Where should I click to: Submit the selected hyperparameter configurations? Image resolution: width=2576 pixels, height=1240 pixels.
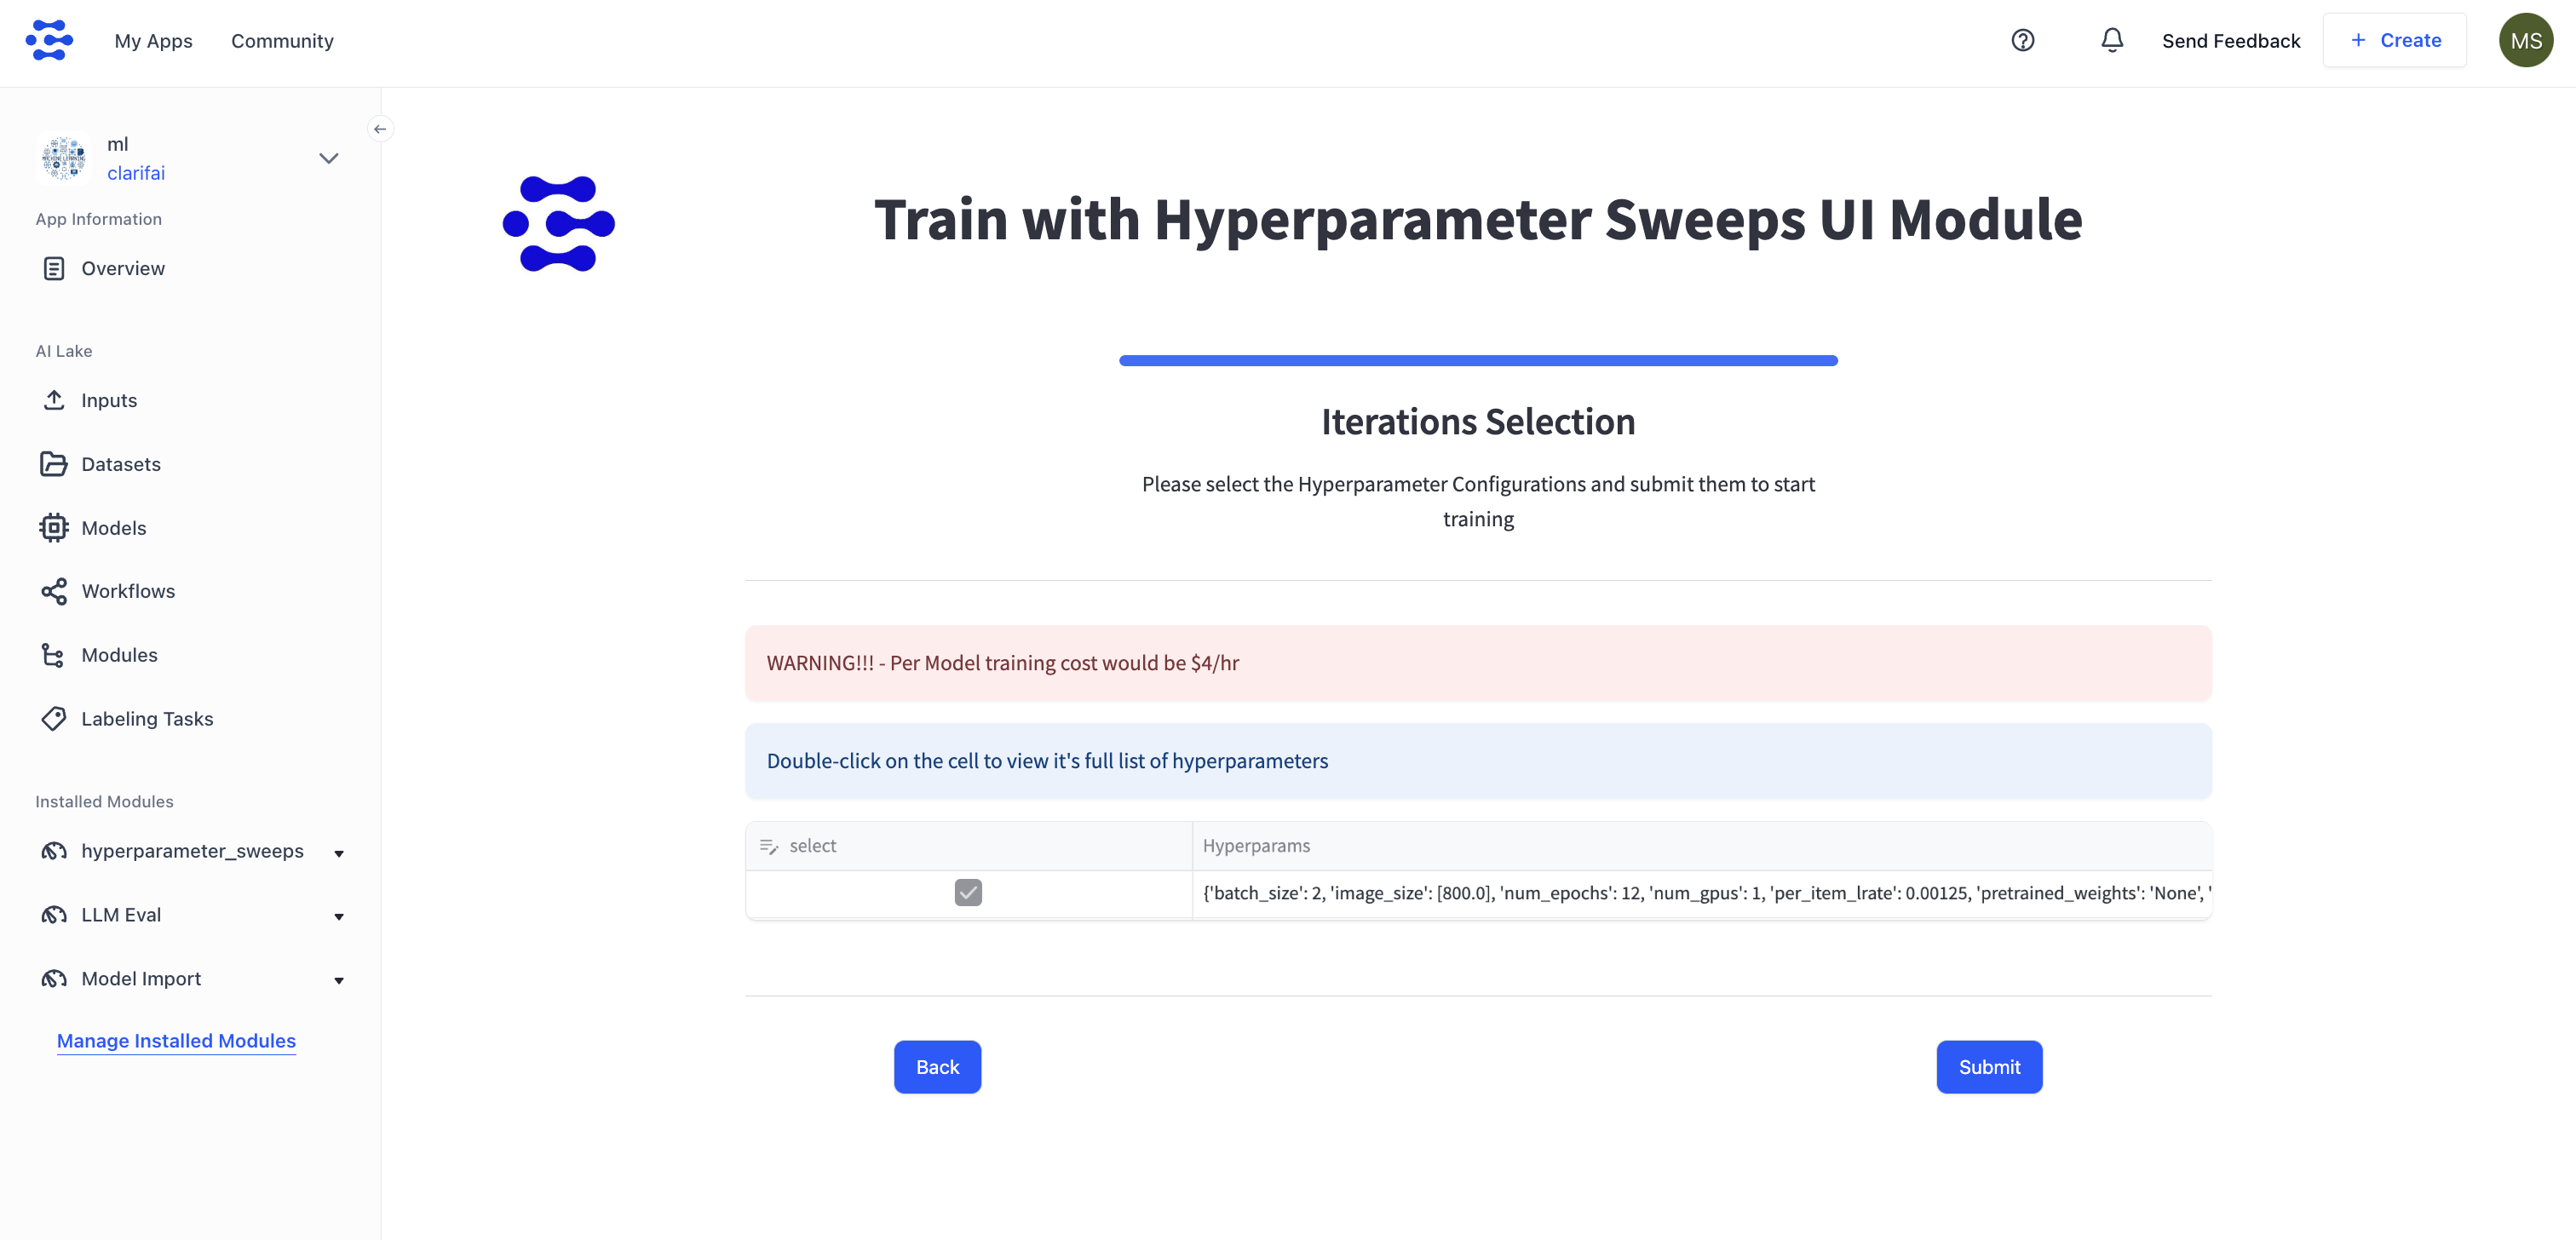[x=1989, y=1067]
